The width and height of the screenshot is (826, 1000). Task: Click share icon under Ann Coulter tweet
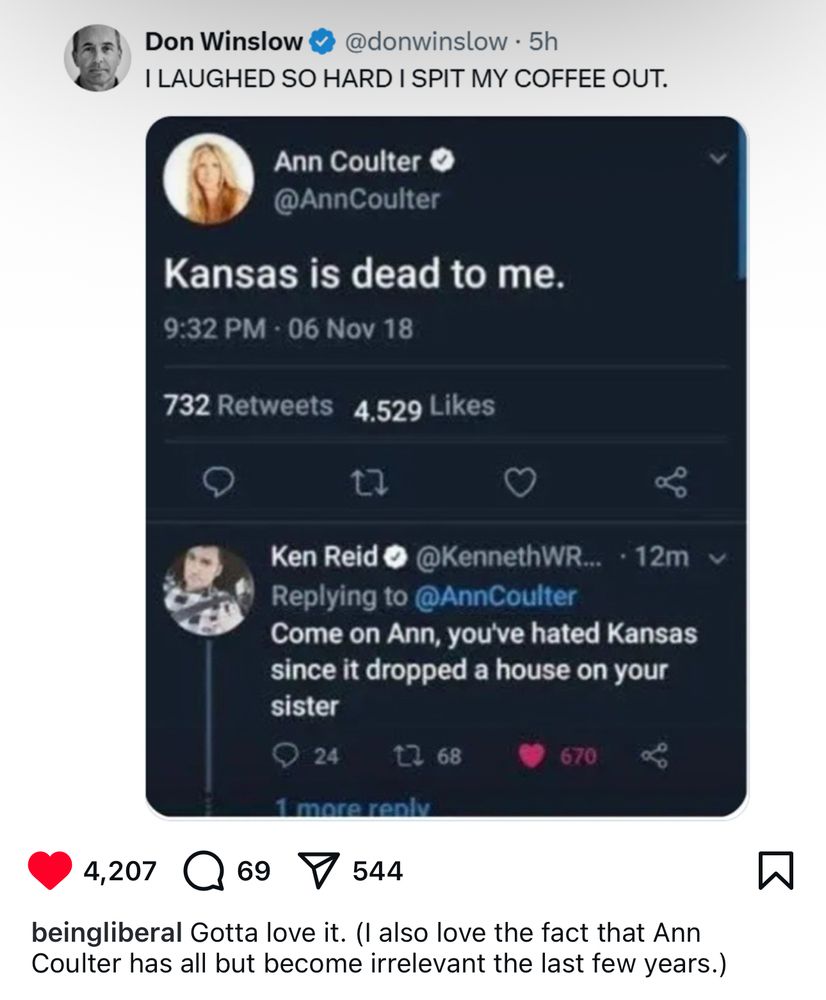tap(672, 482)
